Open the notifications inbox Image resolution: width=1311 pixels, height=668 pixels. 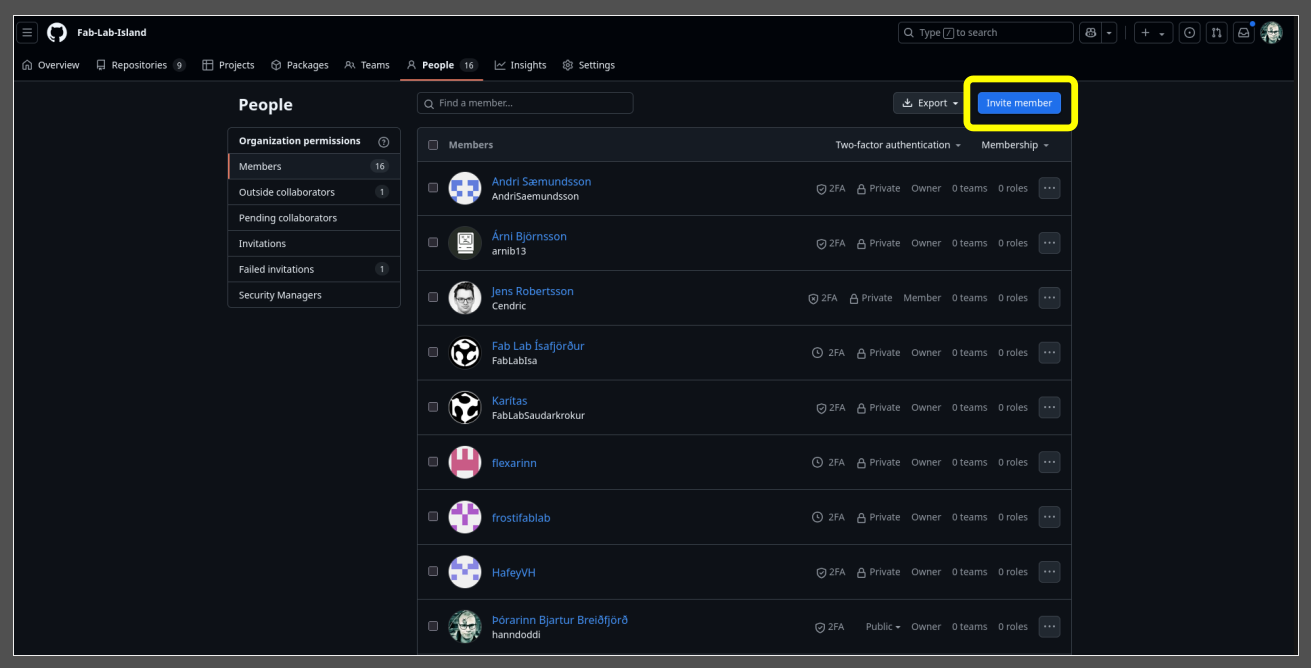click(x=1243, y=33)
